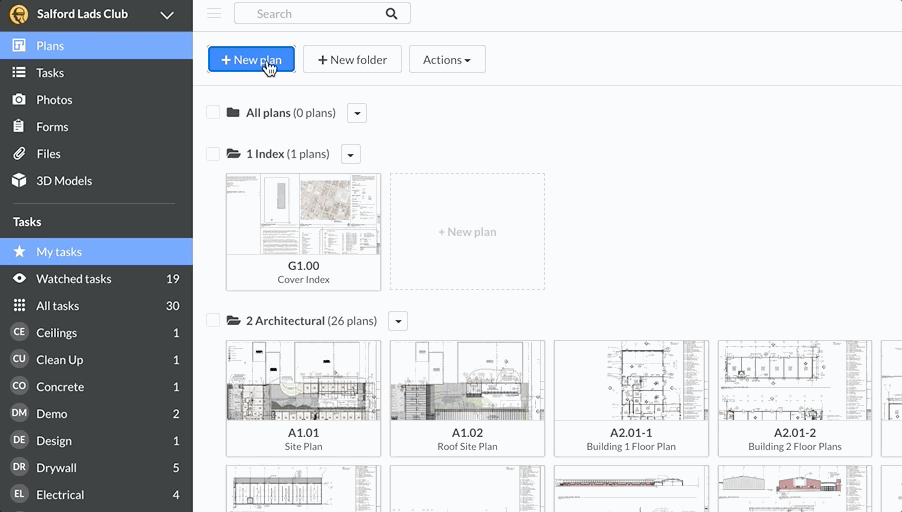This screenshot has width=902, height=512.
Task: Expand the Salford Lads Club project dropdown
Action: pos(167,15)
